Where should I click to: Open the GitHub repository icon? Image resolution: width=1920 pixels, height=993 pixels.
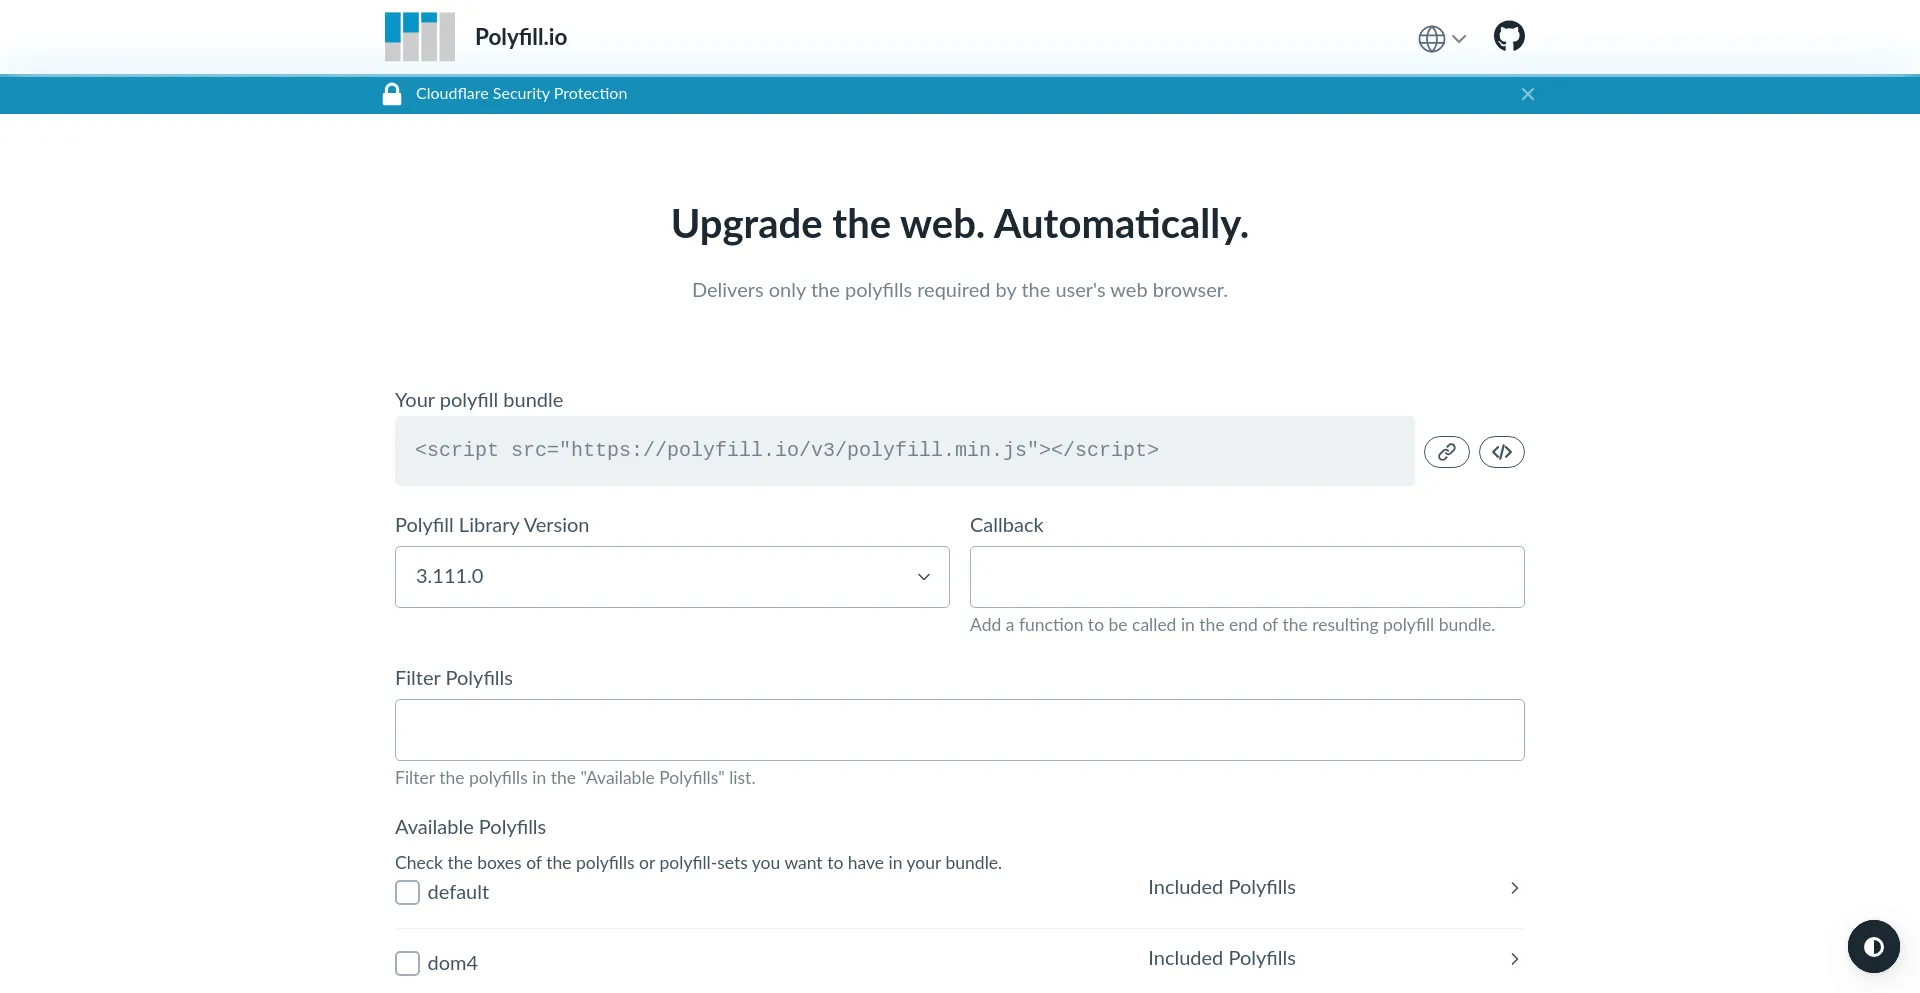[x=1509, y=37]
